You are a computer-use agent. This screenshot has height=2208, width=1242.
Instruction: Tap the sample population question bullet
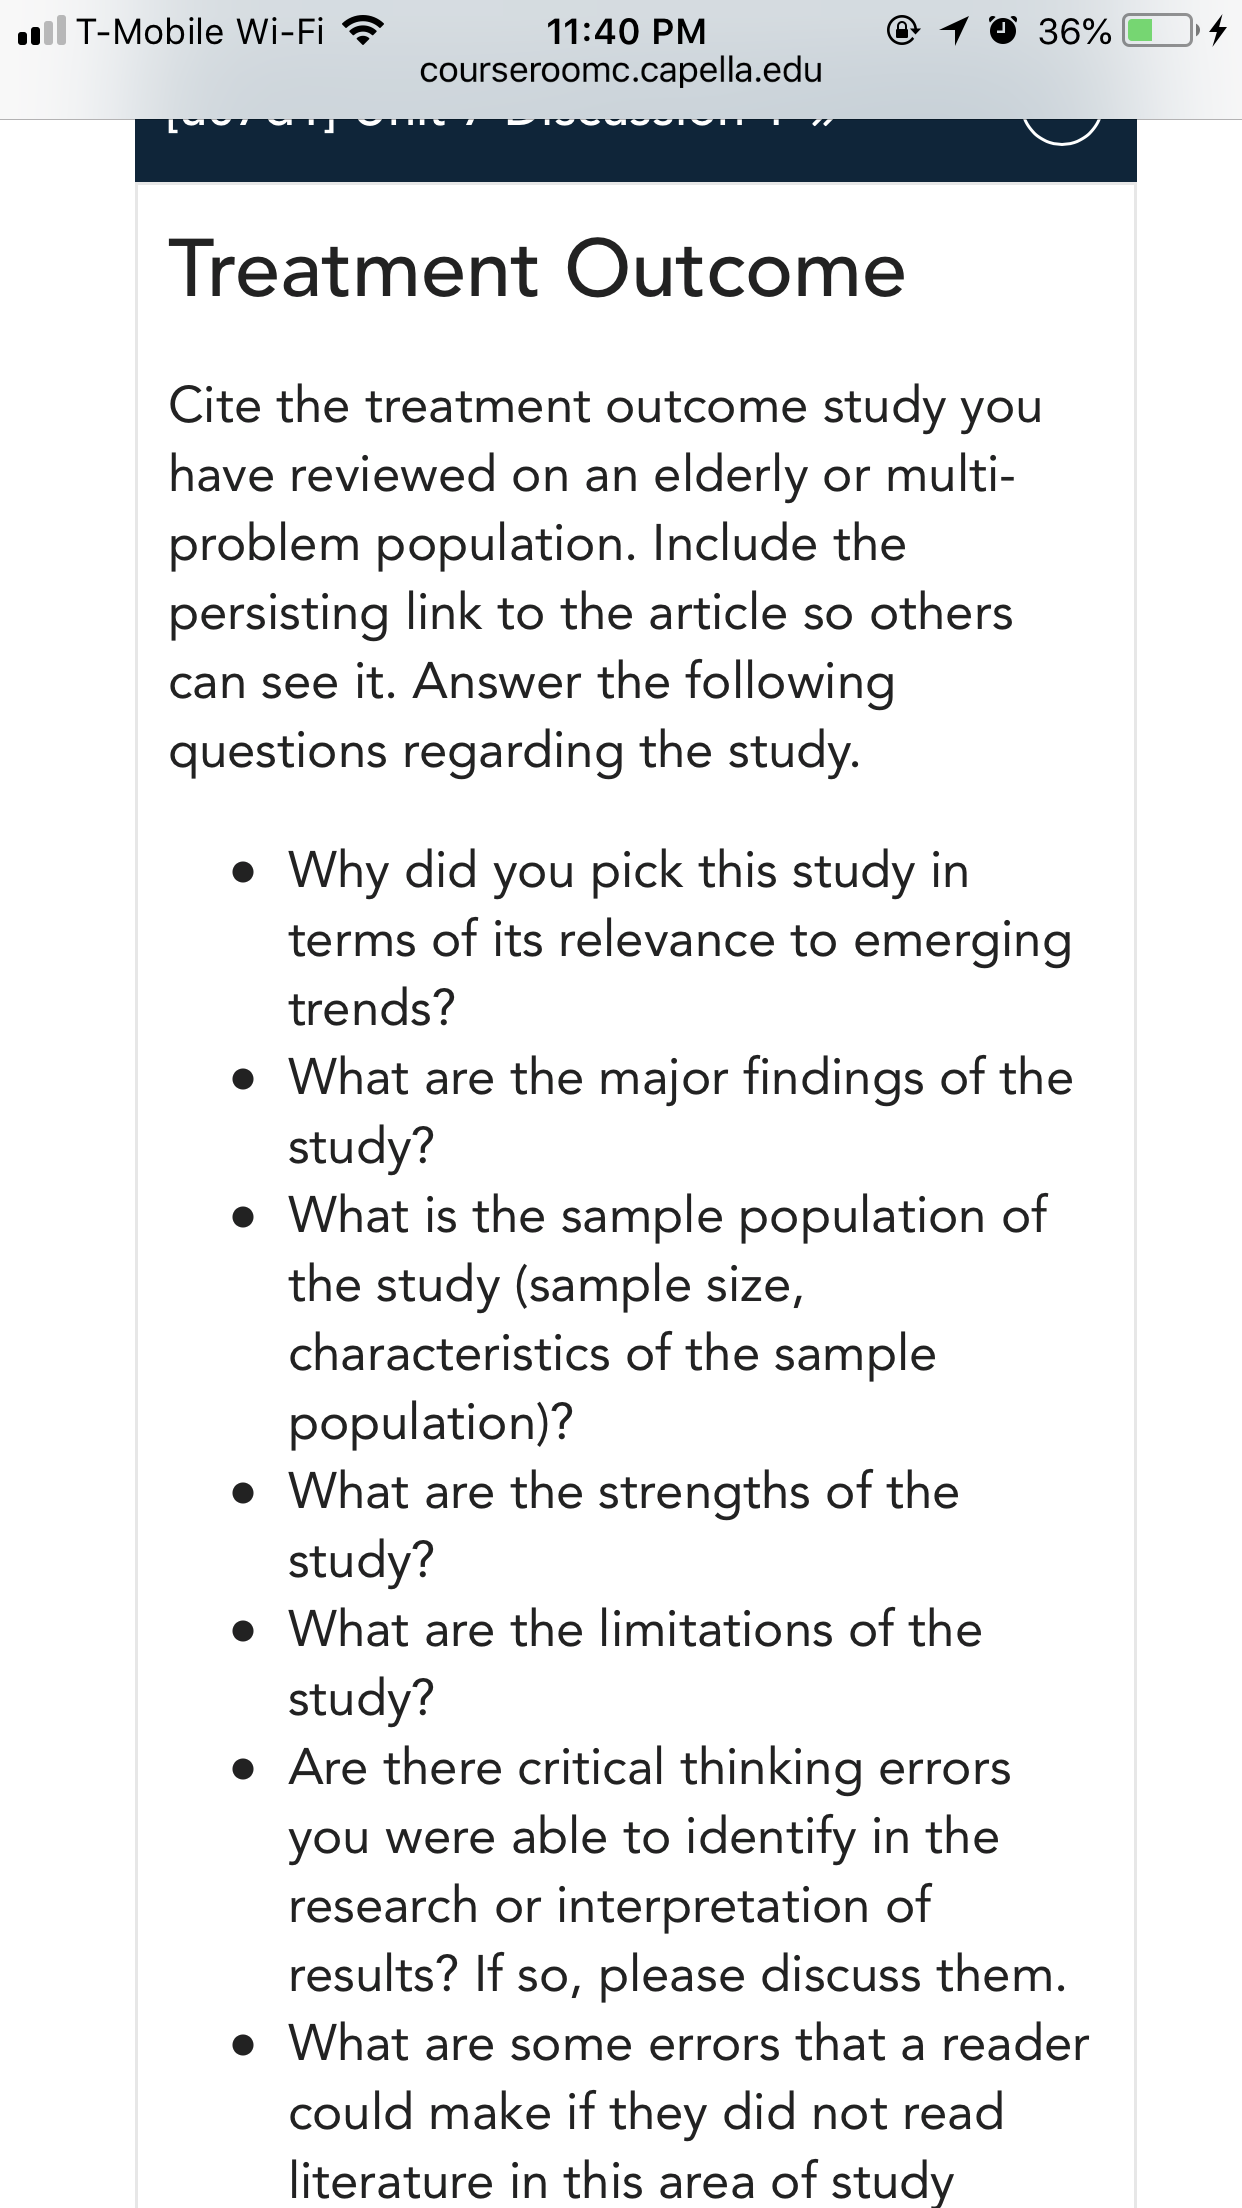[668, 1318]
